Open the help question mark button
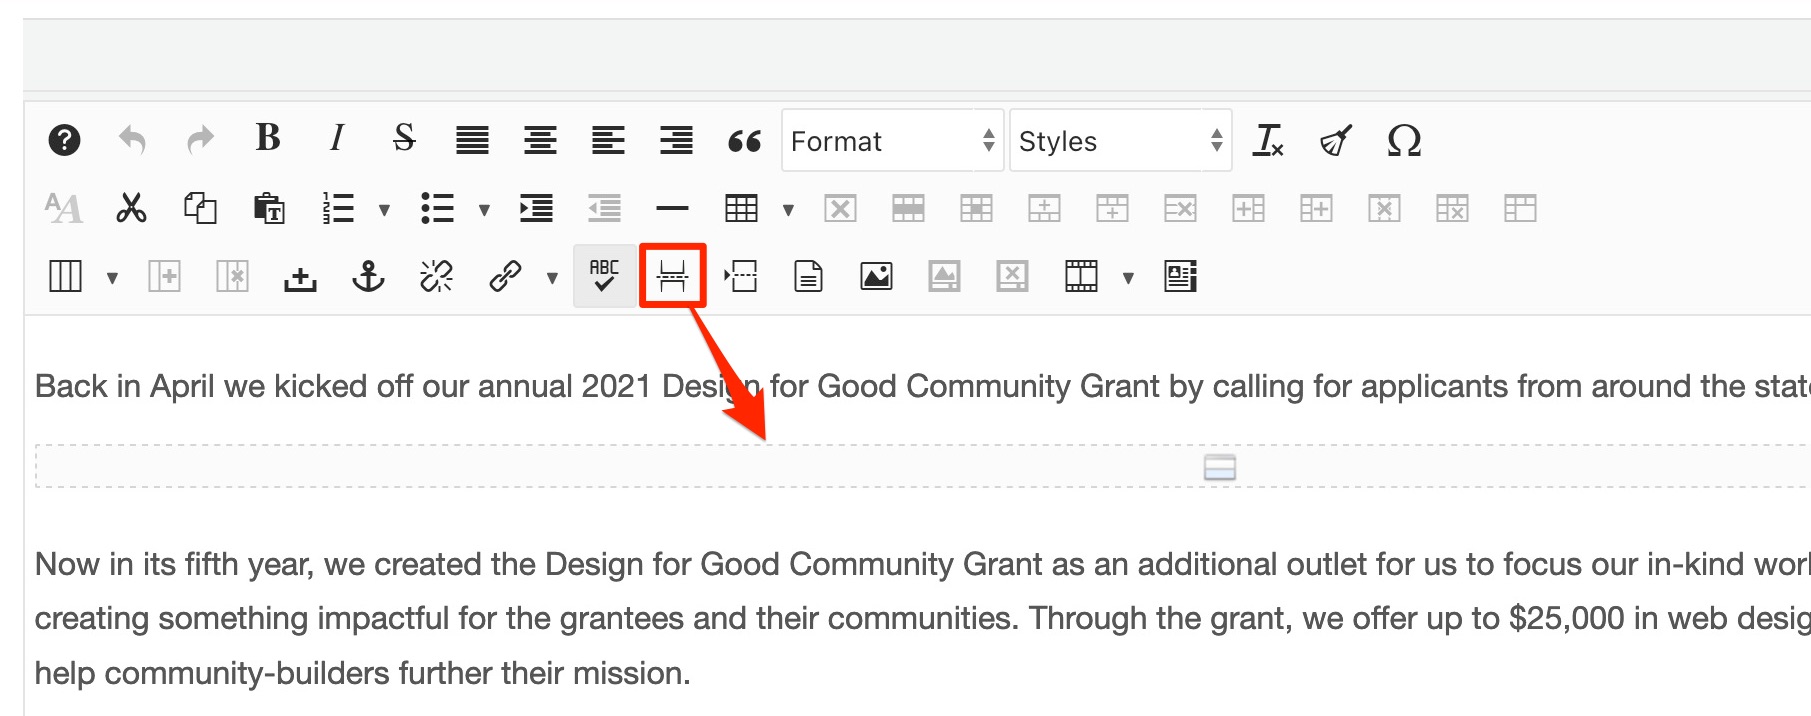Image resolution: width=1811 pixels, height=716 pixels. (x=64, y=140)
